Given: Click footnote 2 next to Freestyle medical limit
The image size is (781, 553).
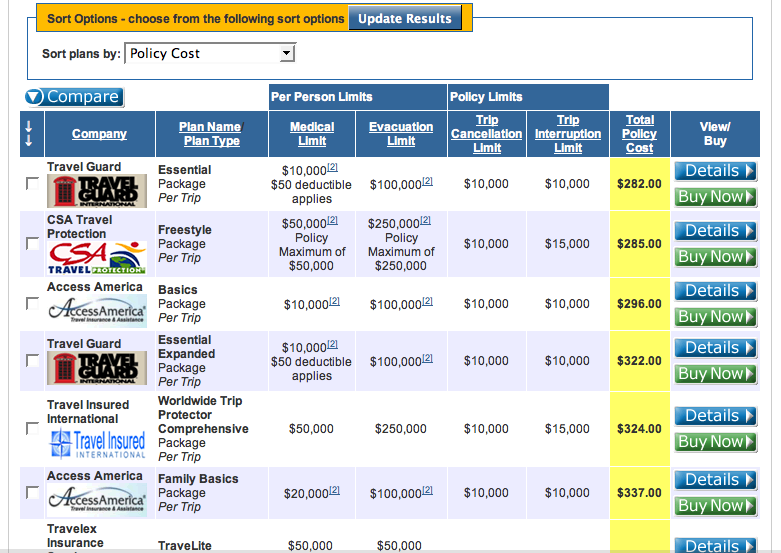Looking at the screenshot, I should [x=333, y=221].
